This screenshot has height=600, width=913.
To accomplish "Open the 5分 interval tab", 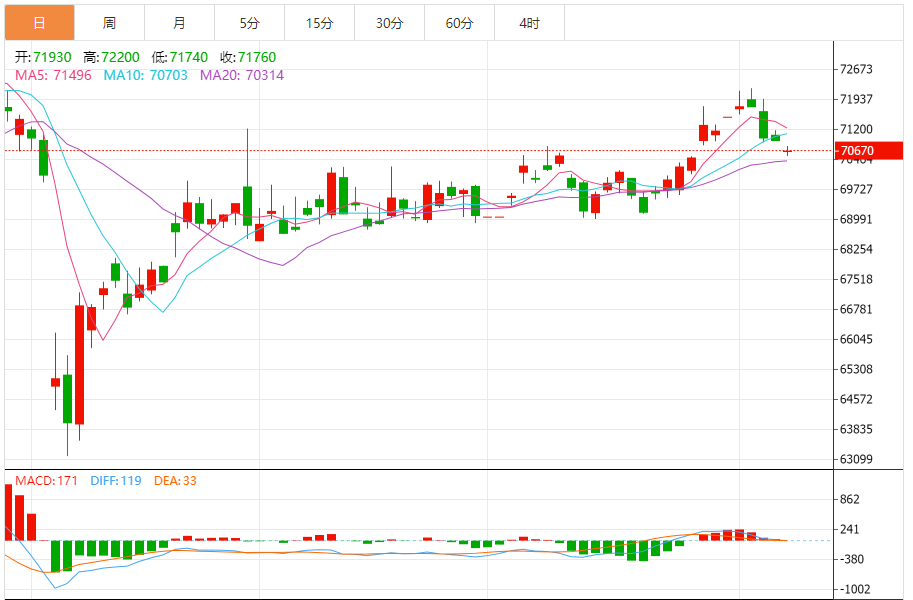I will tap(249, 23).
